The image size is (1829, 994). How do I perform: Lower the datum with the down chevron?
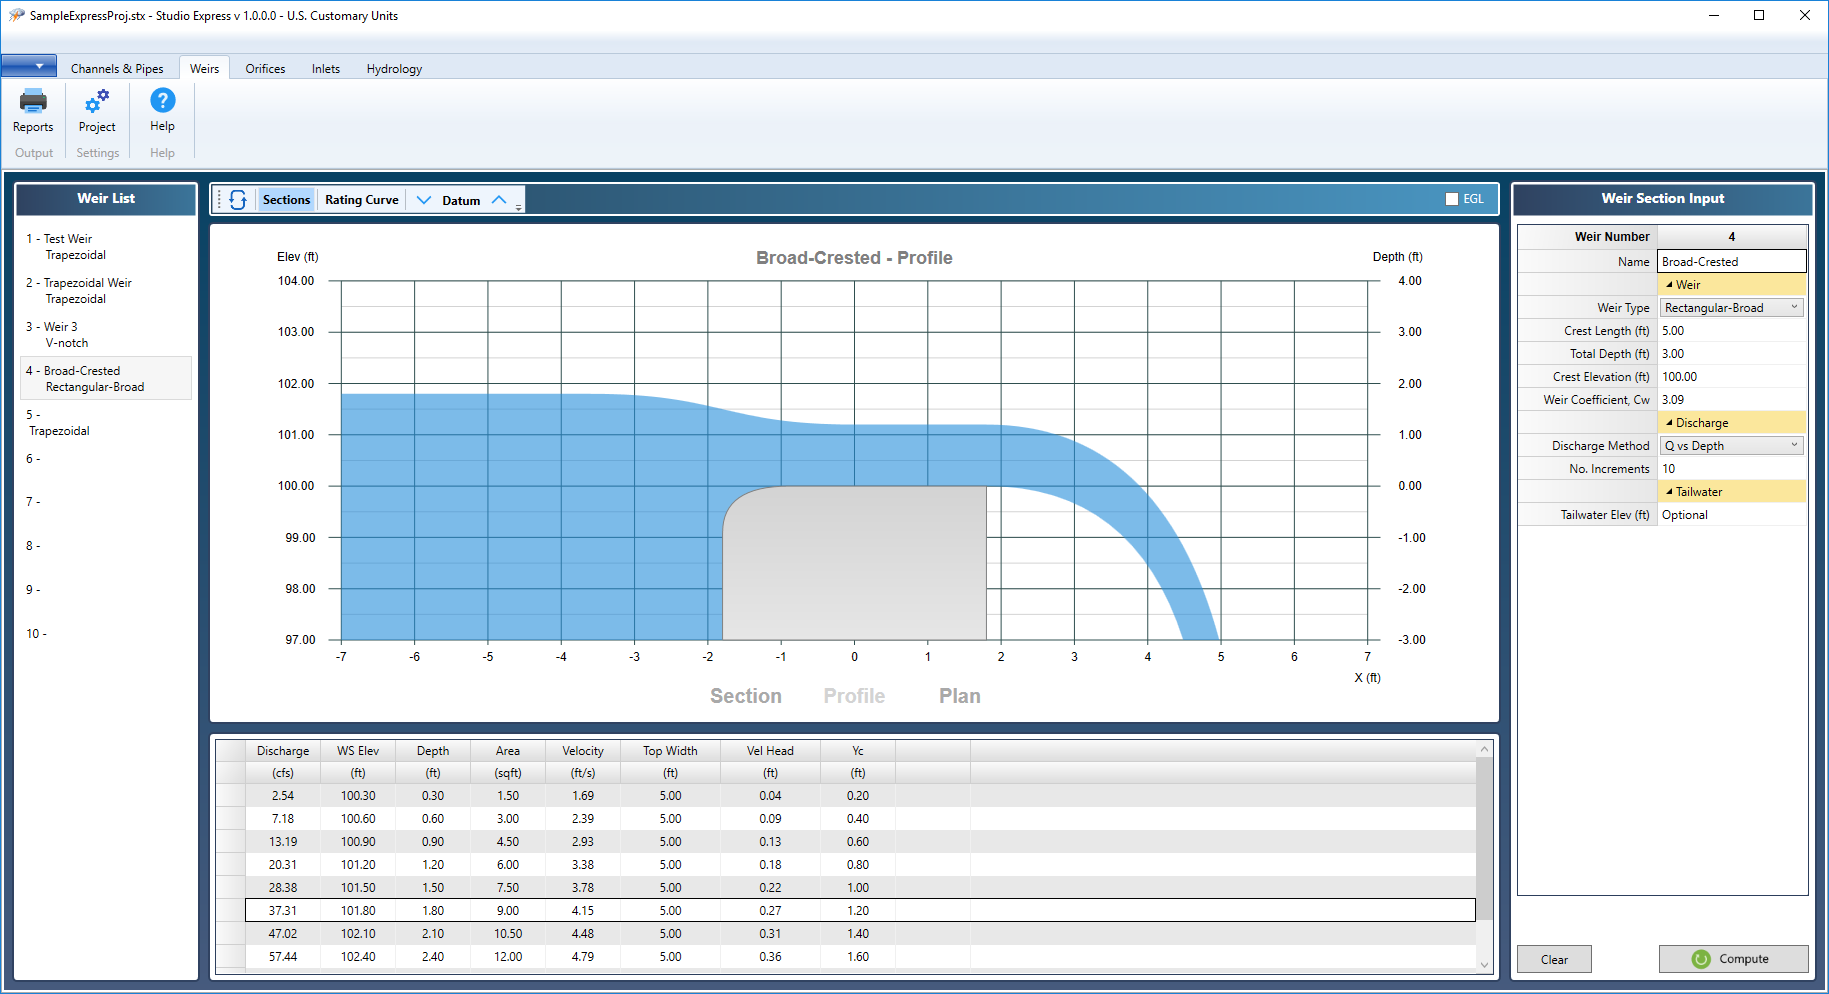424,199
